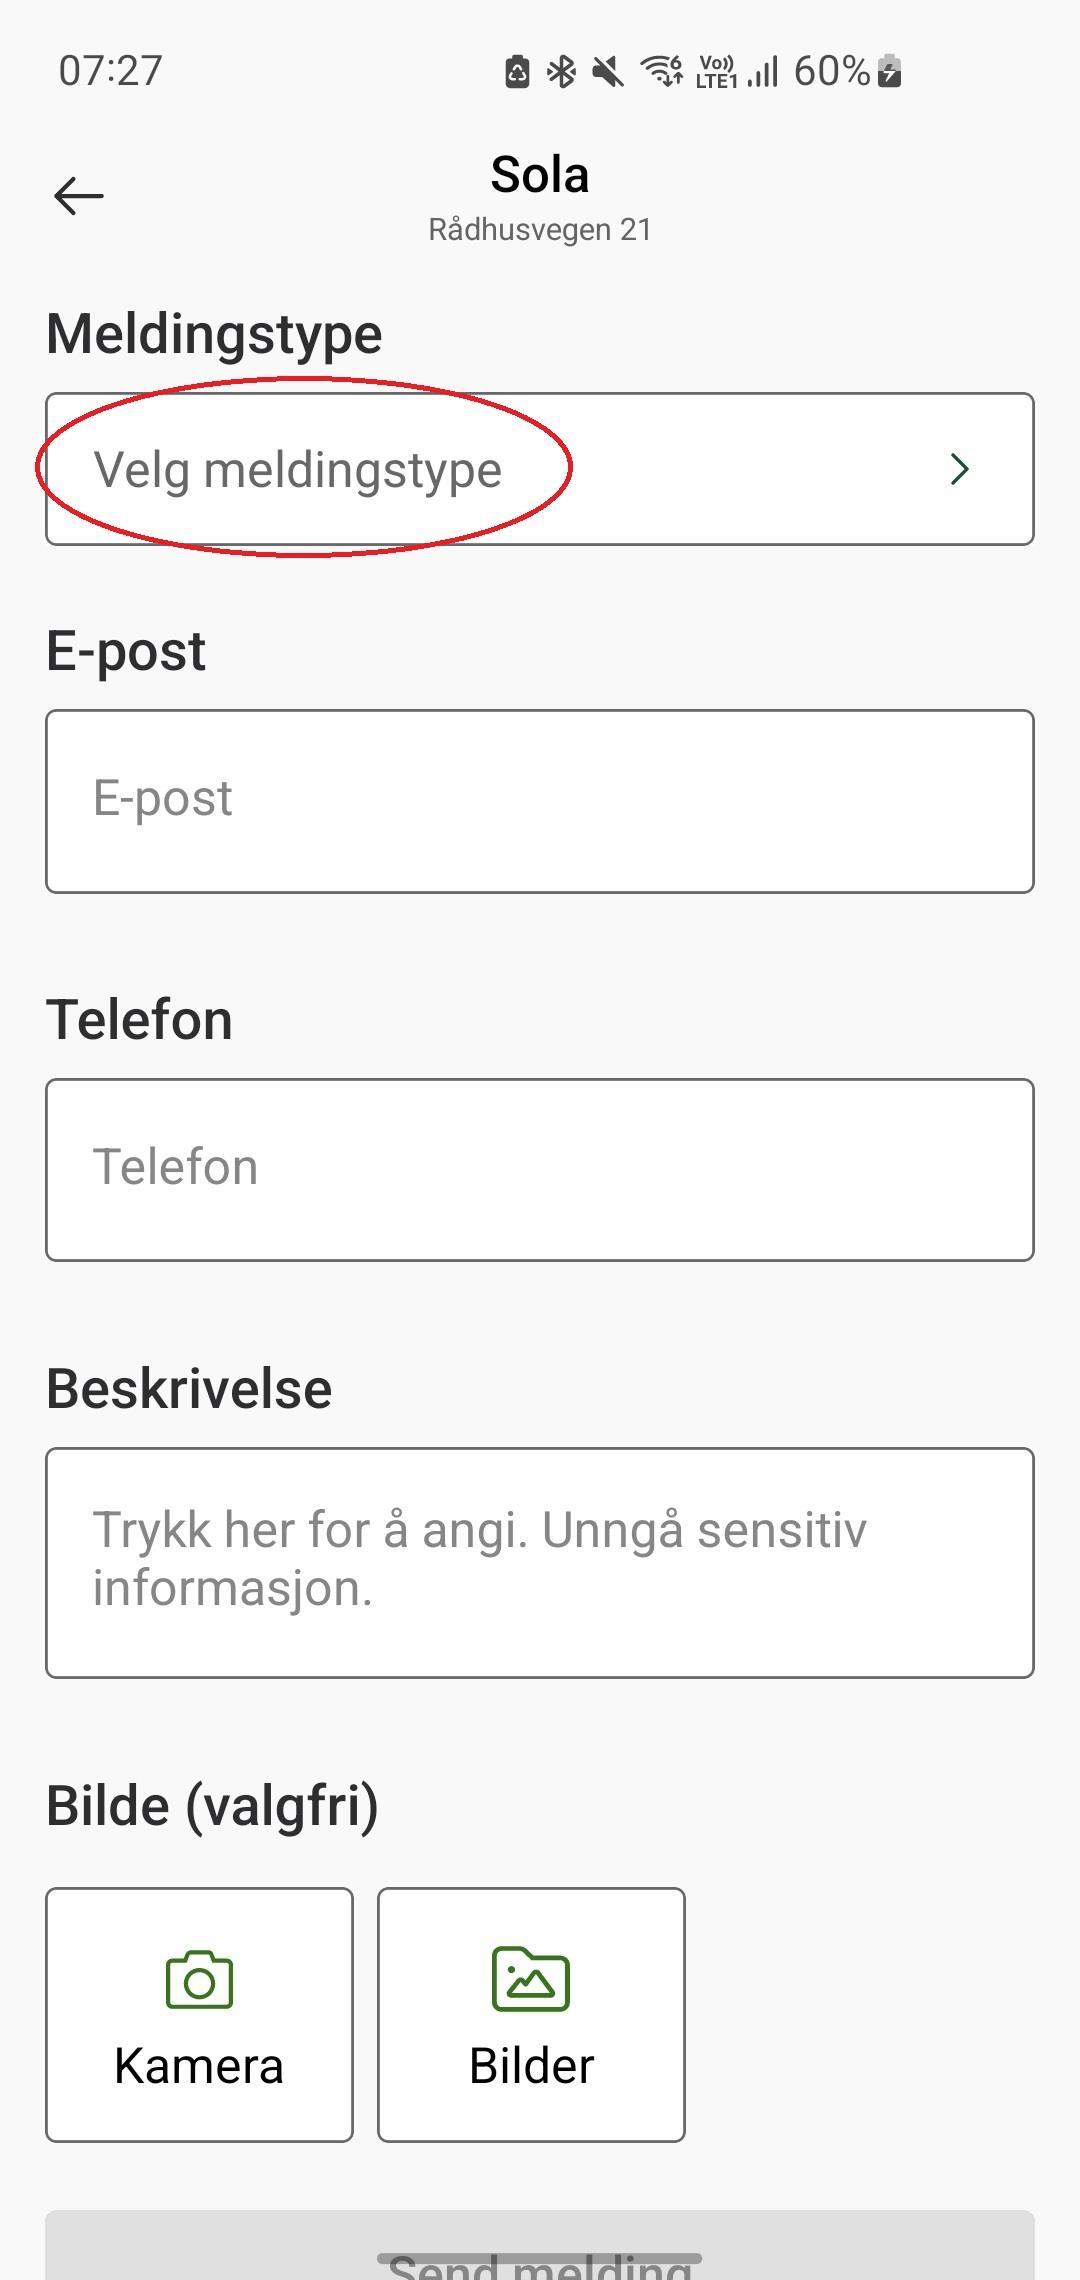Viewport: 1080px width, 2280px height.
Task: Focus the E-post input field
Action: coord(540,801)
